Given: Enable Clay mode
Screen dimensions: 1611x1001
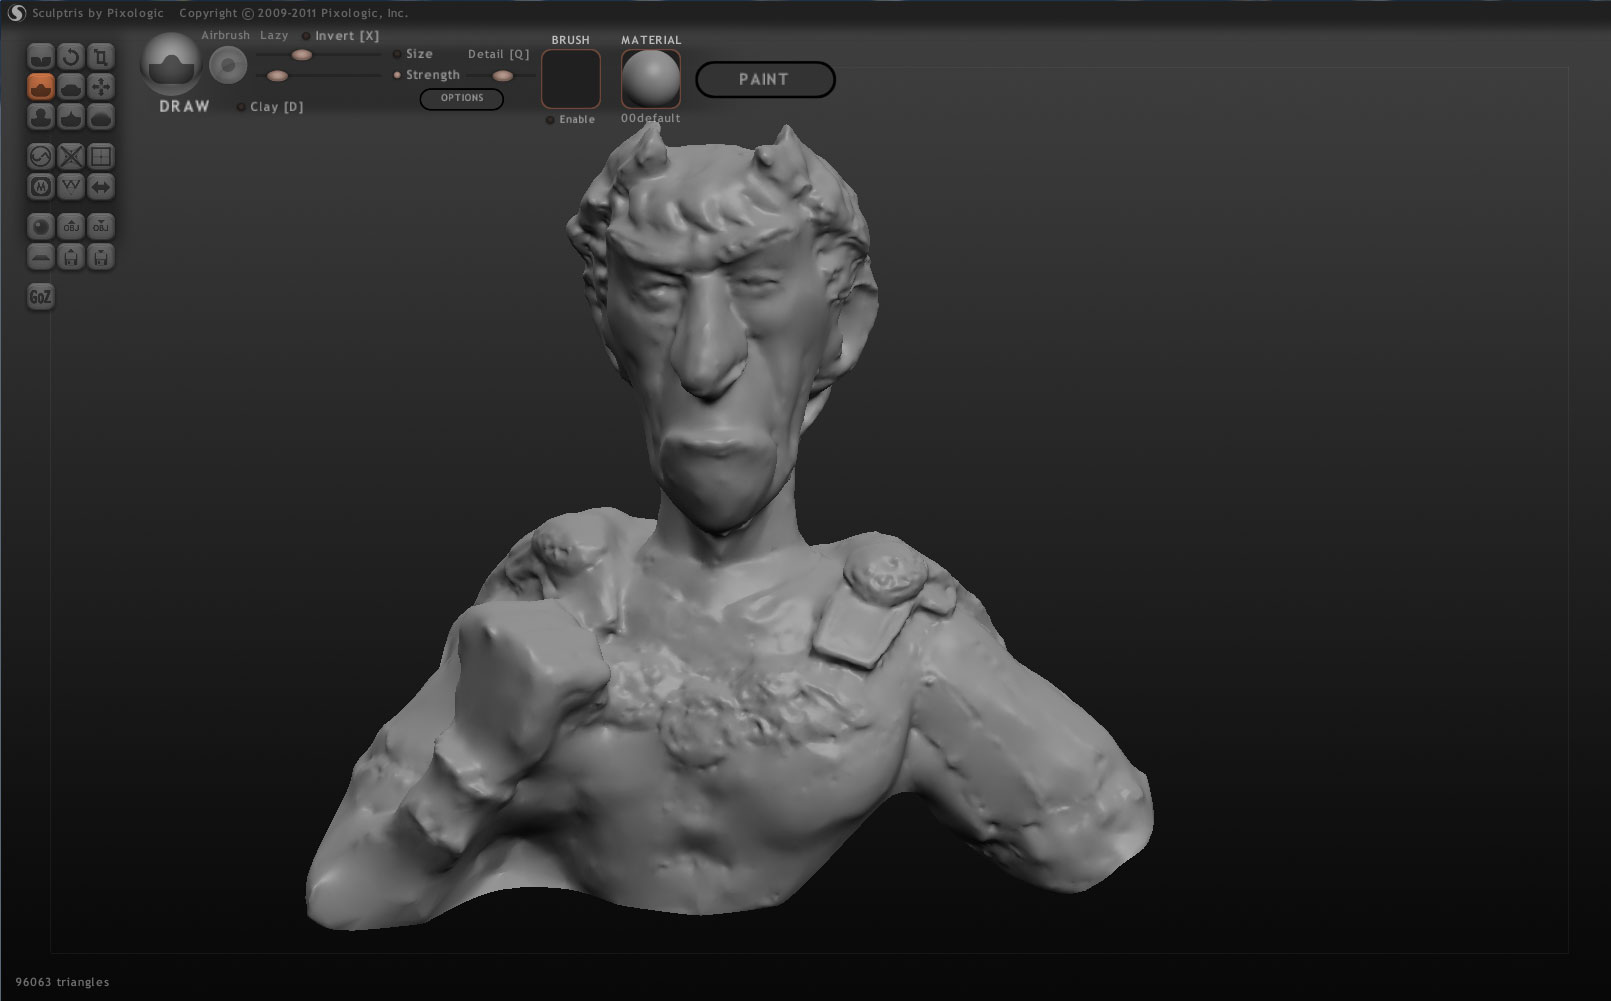Looking at the screenshot, I should tap(240, 106).
